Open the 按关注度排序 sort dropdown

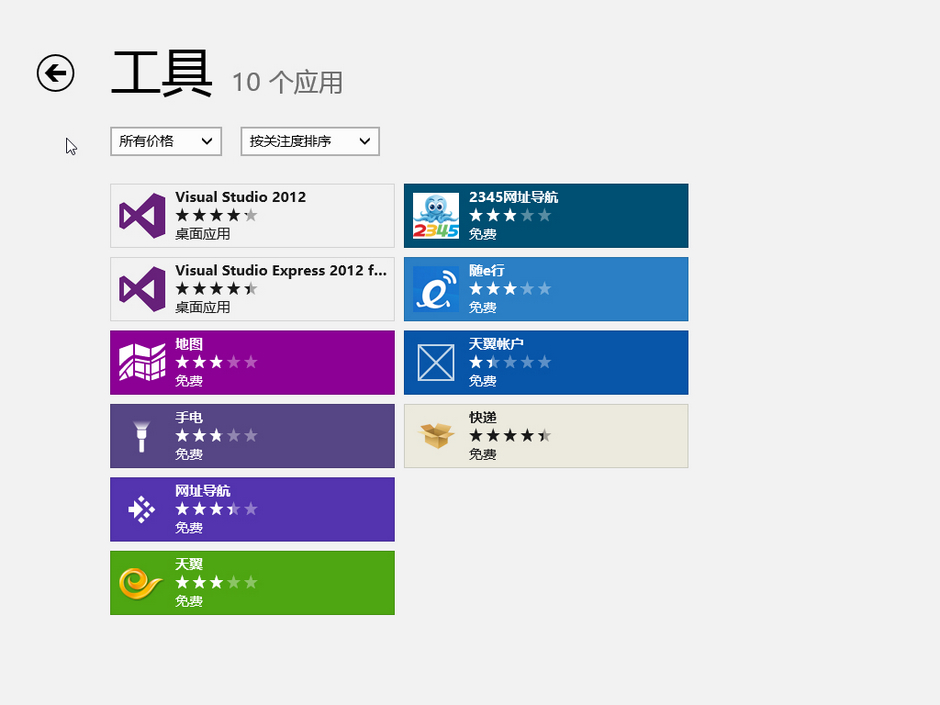pos(310,141)
